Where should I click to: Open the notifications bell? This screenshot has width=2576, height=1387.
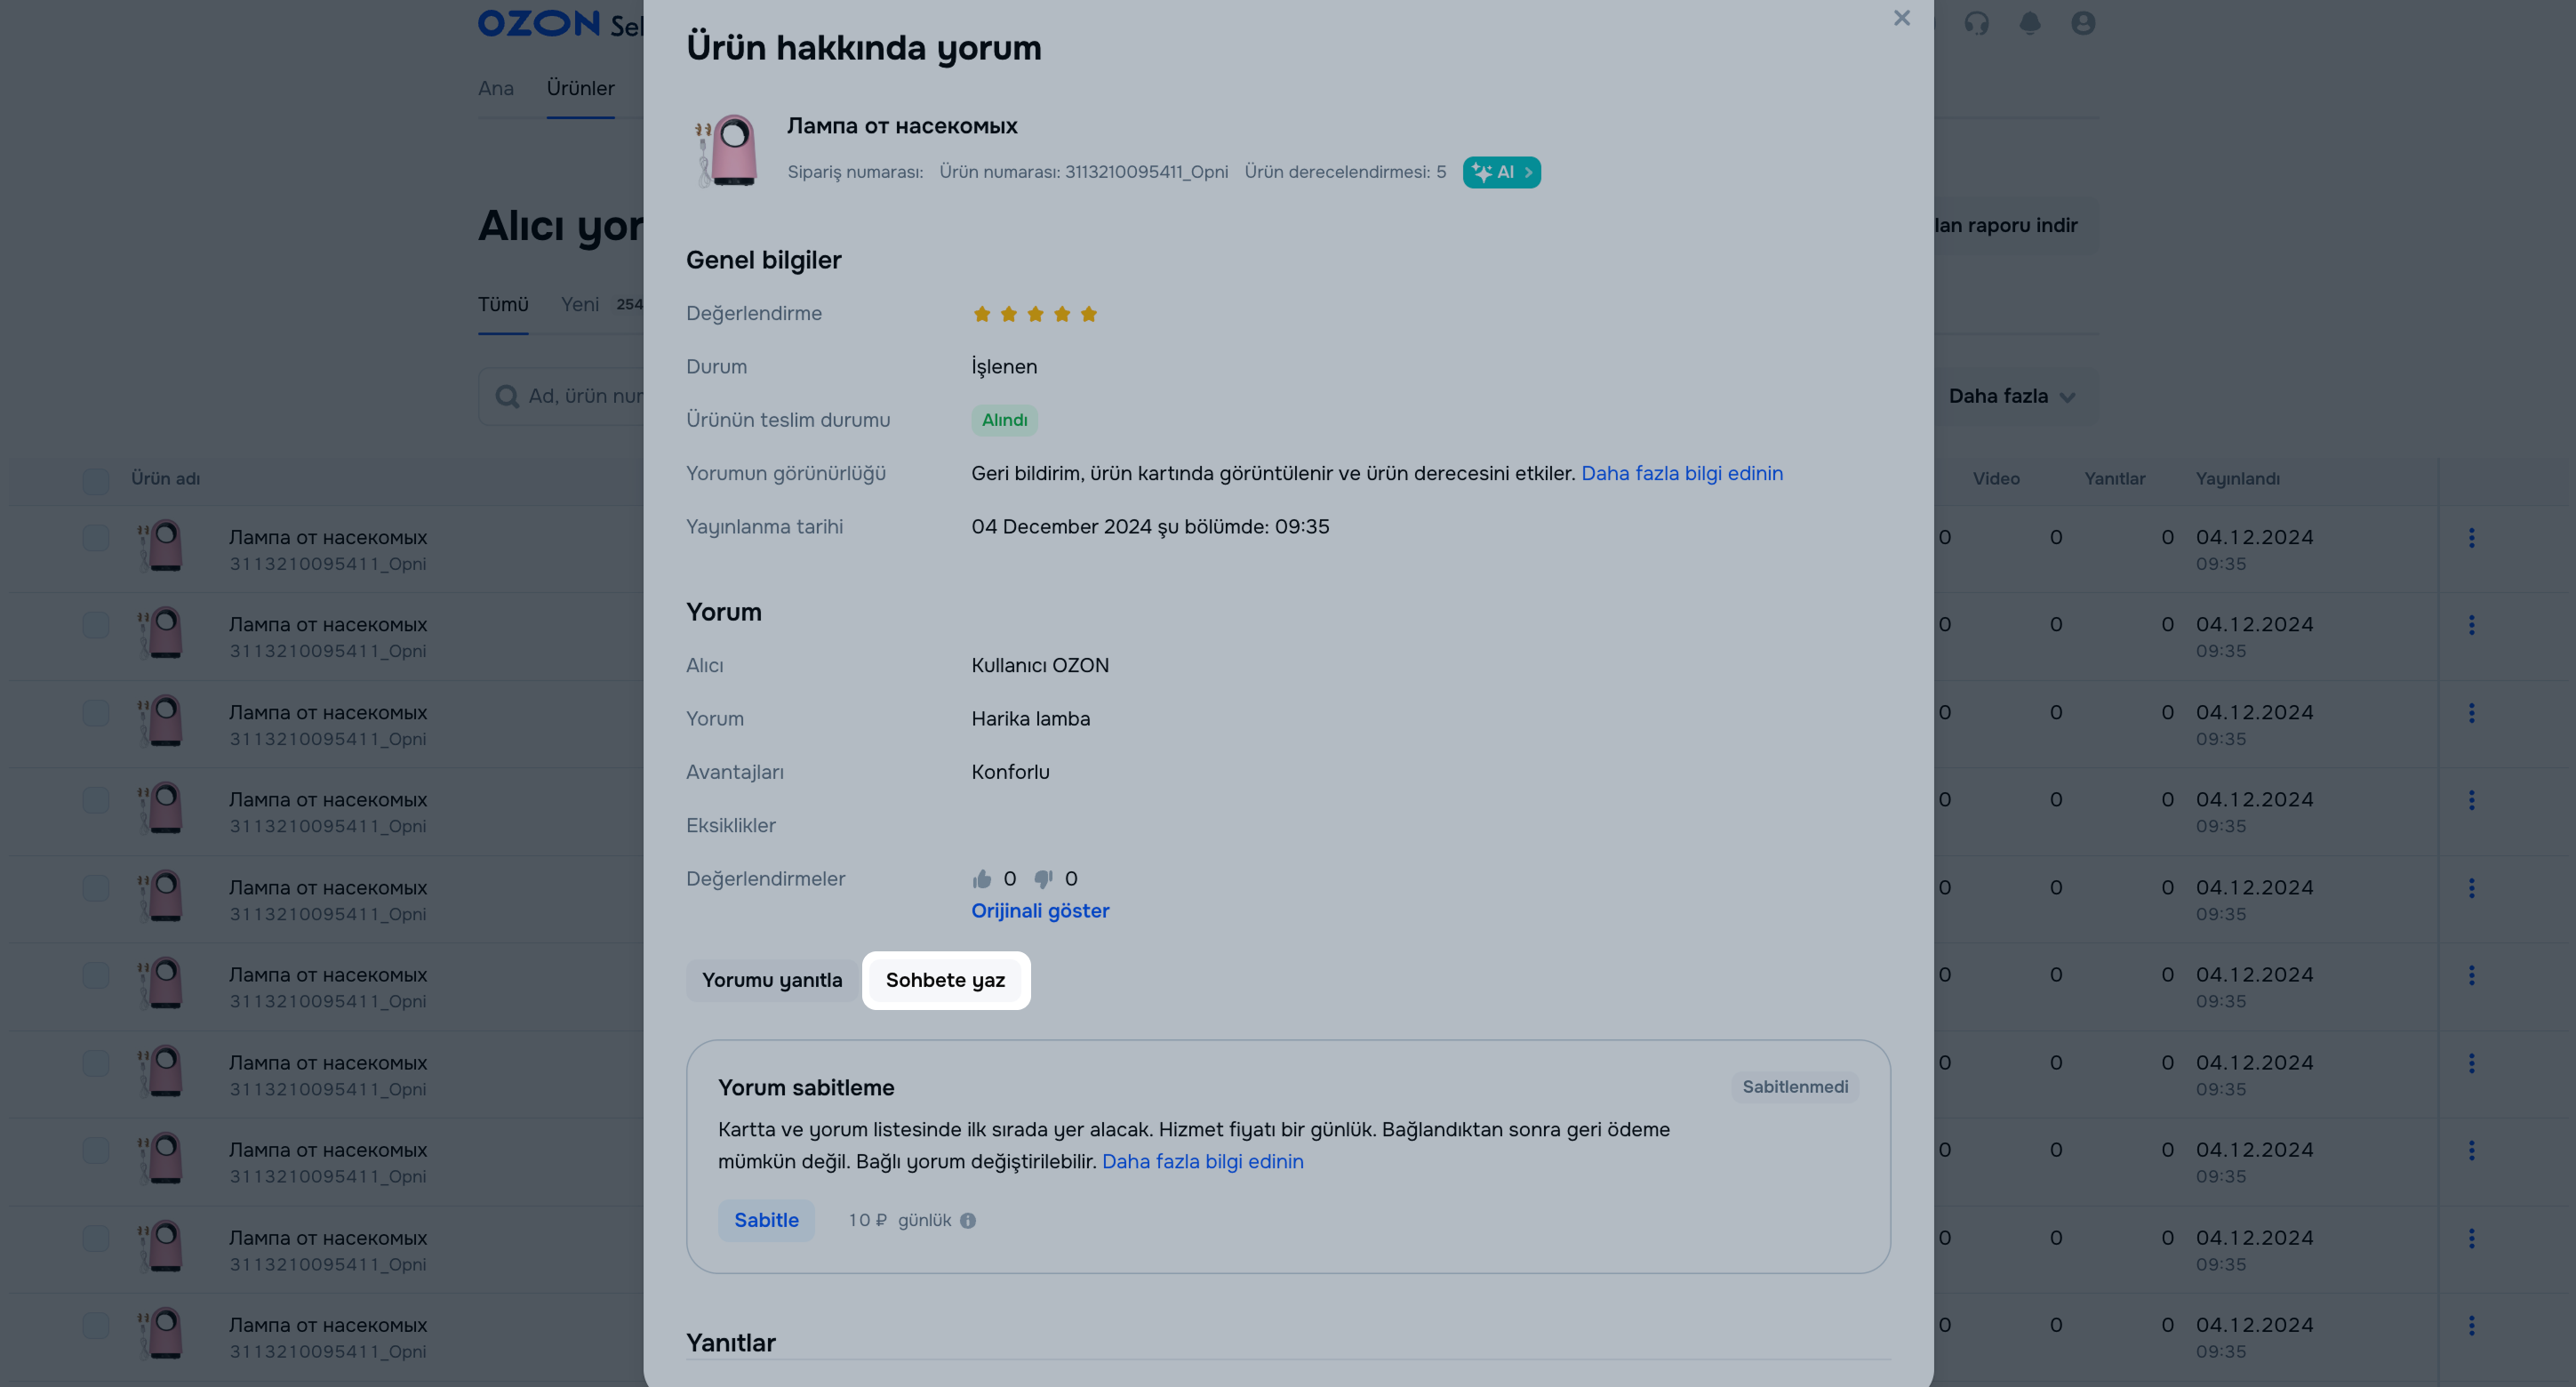coord(2029,23)
